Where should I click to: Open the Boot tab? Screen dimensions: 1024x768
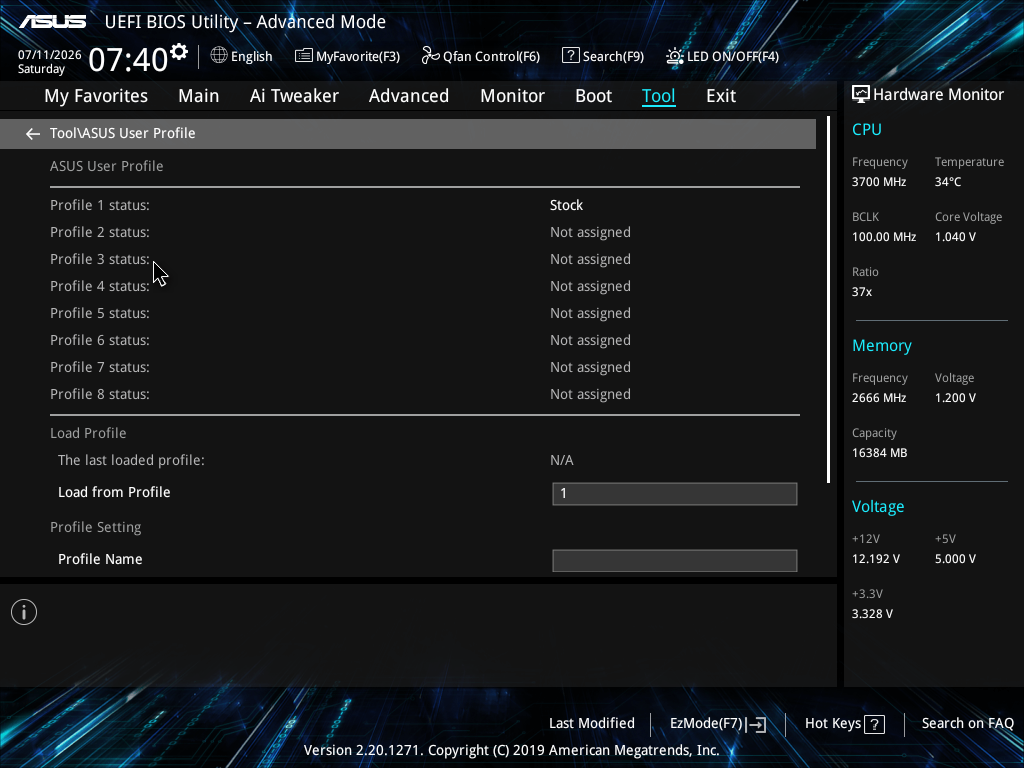593,96
